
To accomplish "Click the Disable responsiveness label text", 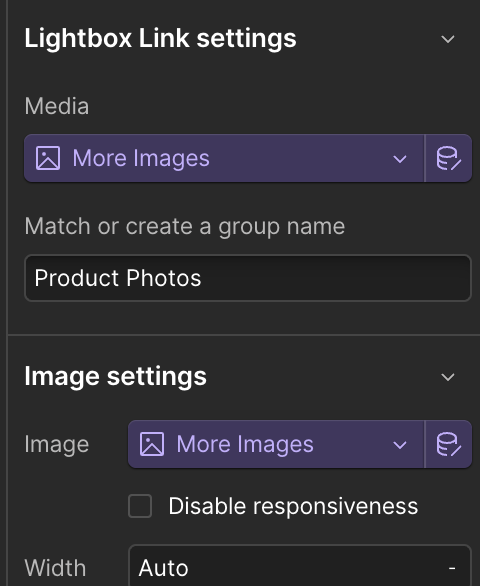I will (x=293, y=506).
